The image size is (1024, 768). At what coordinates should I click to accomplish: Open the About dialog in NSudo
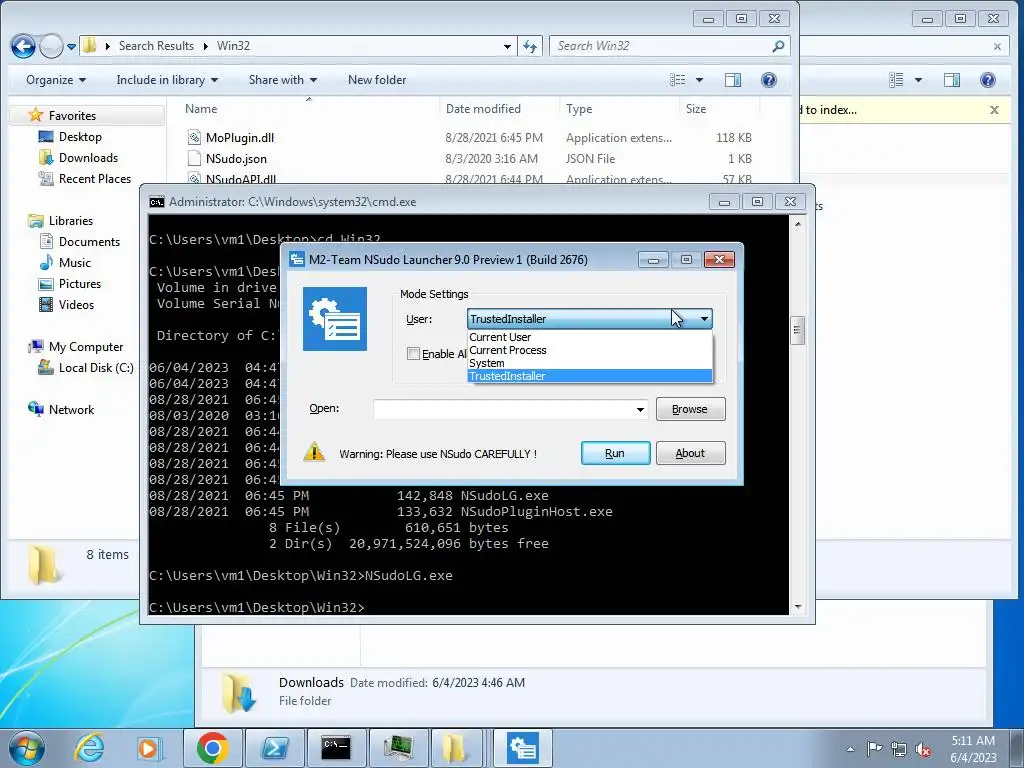click(x=690, y=453)
